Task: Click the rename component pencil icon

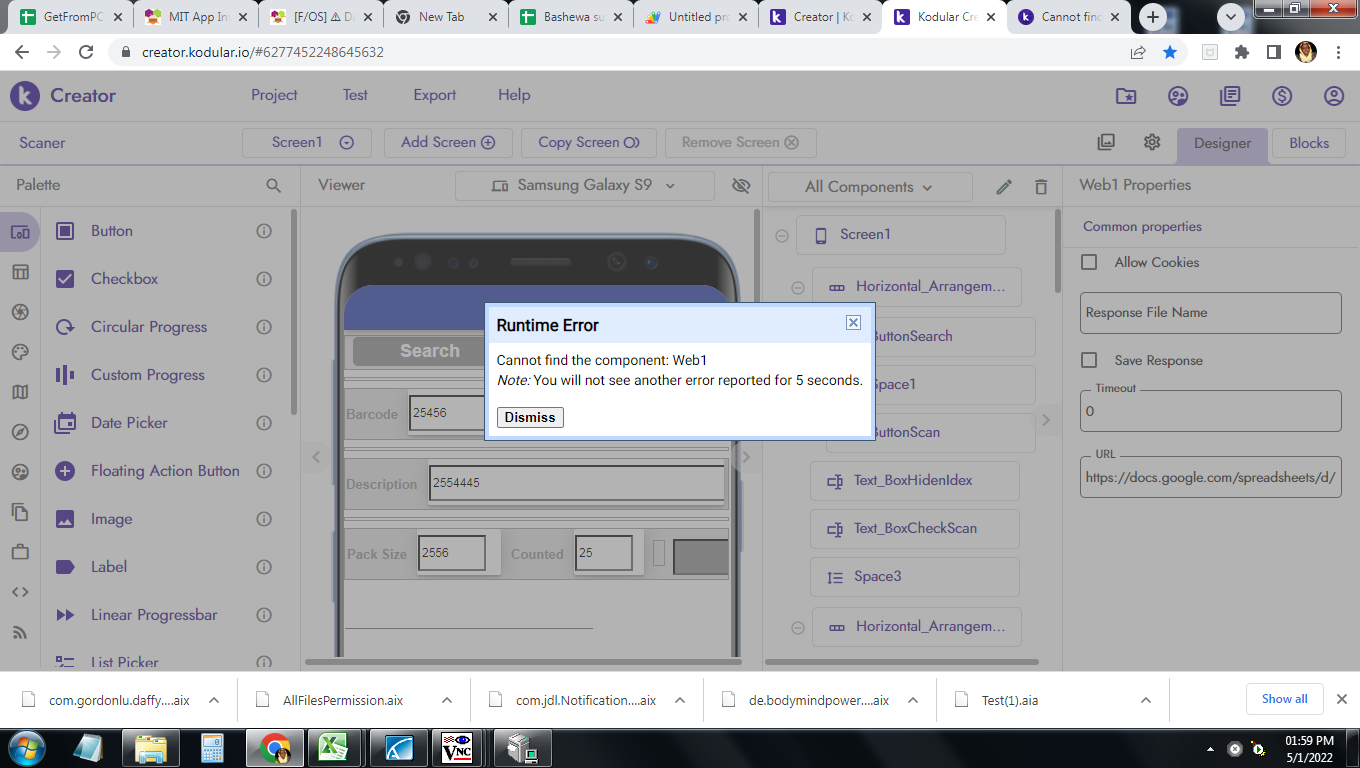Action: pyautogui.click(x=1004, y=187)
